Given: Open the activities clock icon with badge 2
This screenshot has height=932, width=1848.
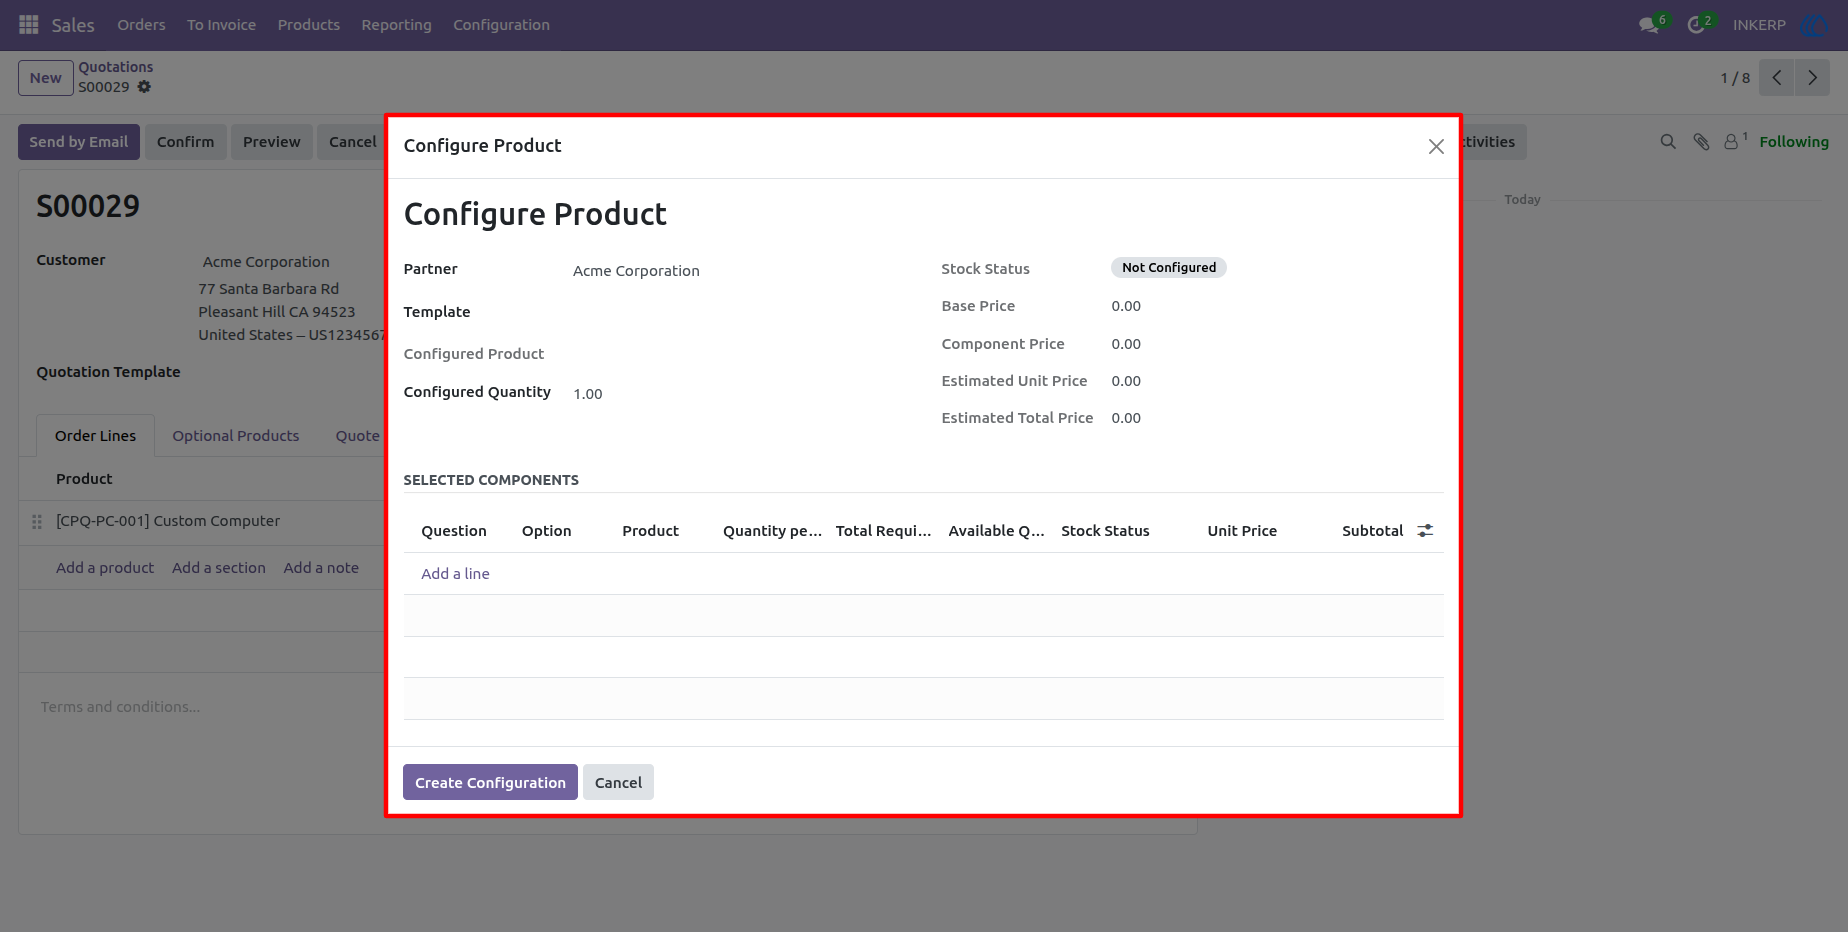Looking at the screenshot, I should (1696, 25).
